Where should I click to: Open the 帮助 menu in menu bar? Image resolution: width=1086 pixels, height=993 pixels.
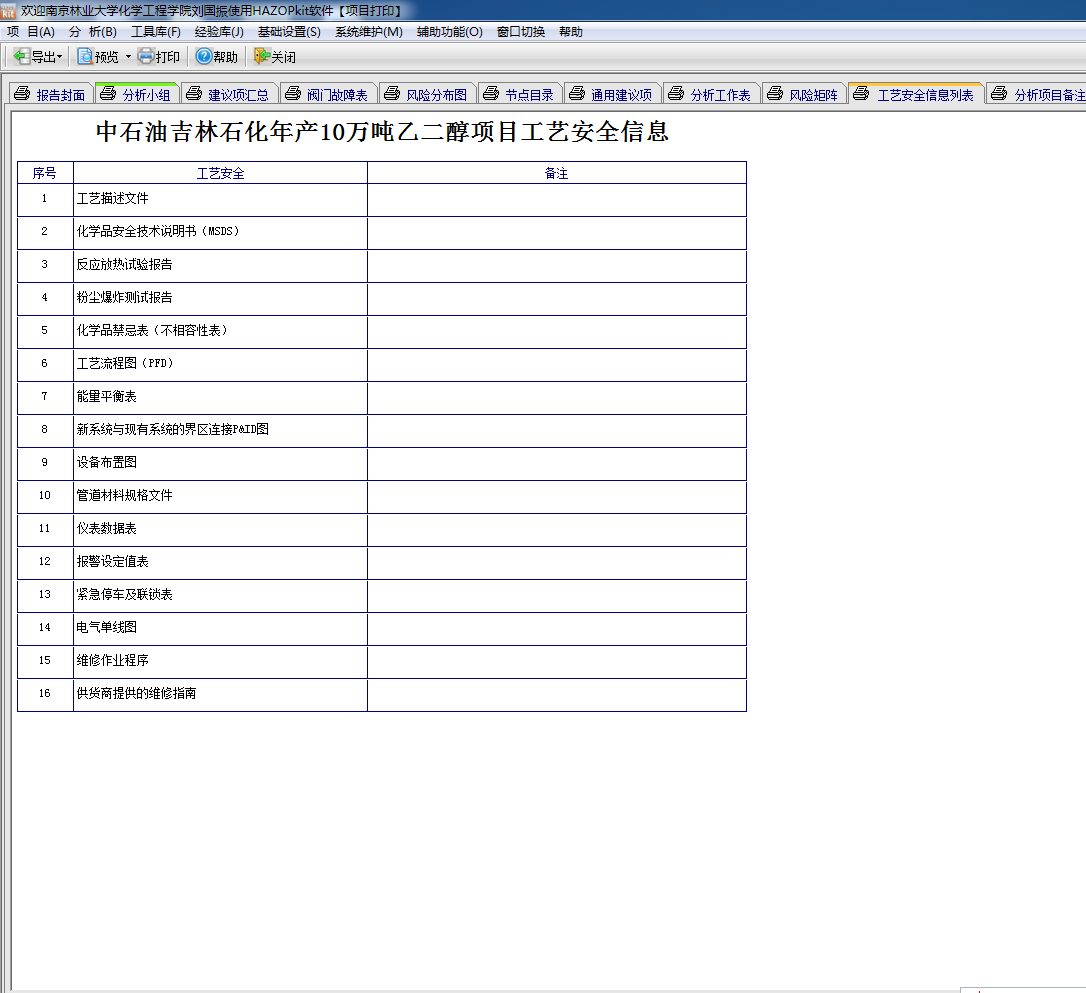coord(571,32)
